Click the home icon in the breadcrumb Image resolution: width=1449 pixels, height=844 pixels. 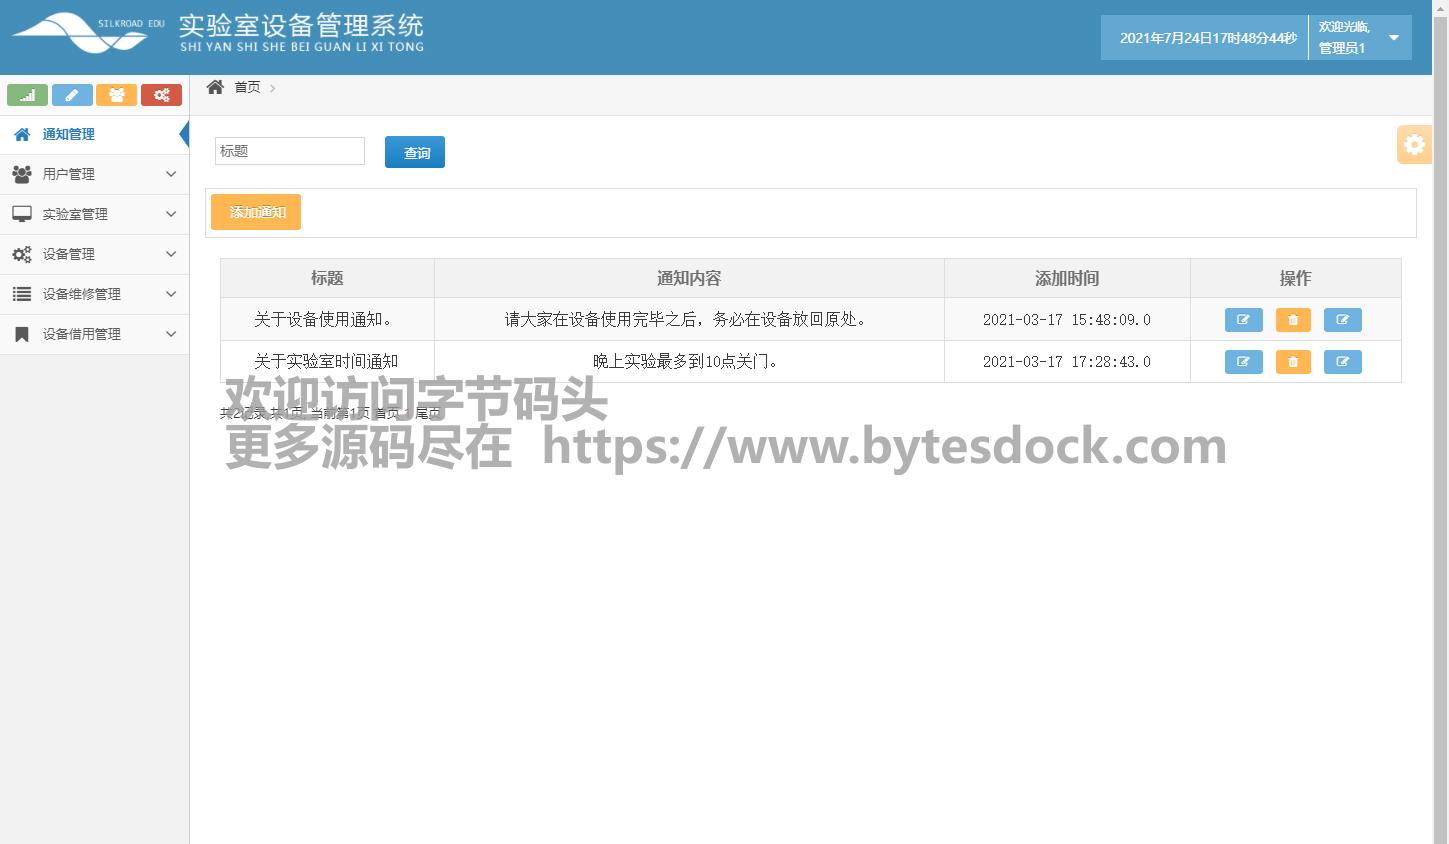point(215,87)
